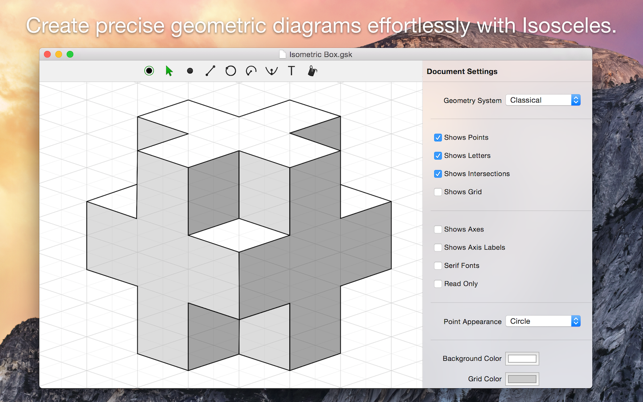Image resolution: width=643 pixels, height=402 pixels.
Task: Disable the Shows Intersections option
Action: (x=438, y=174)
